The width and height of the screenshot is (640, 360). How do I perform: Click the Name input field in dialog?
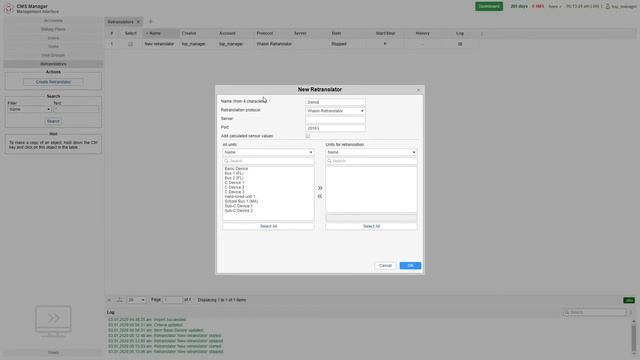335,102
